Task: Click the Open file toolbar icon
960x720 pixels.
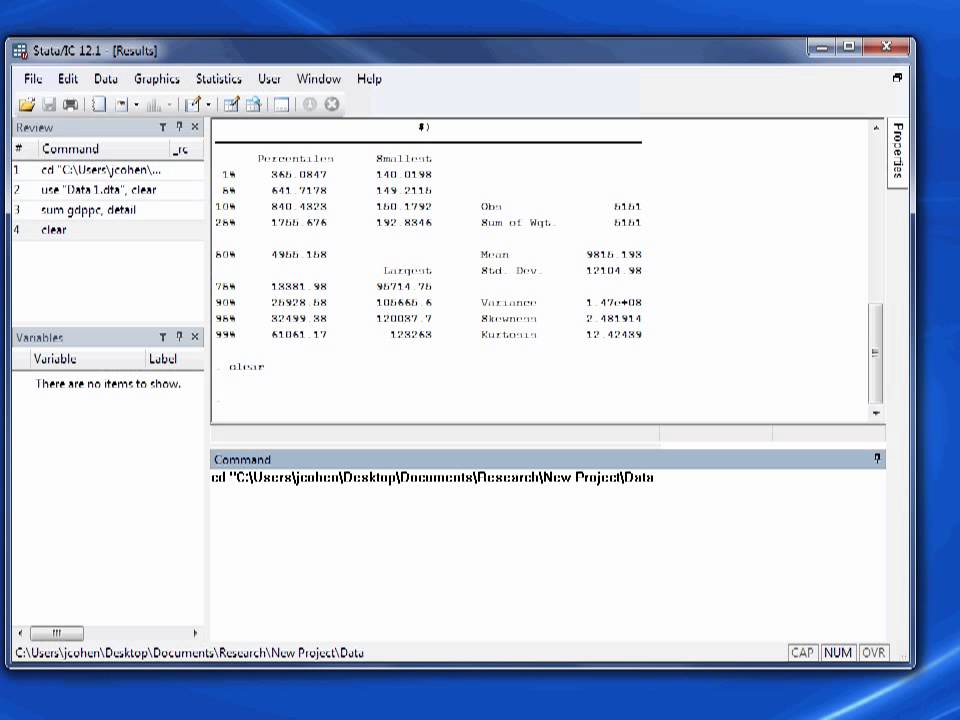Action: pyautogui.click(x=26, y=105)
